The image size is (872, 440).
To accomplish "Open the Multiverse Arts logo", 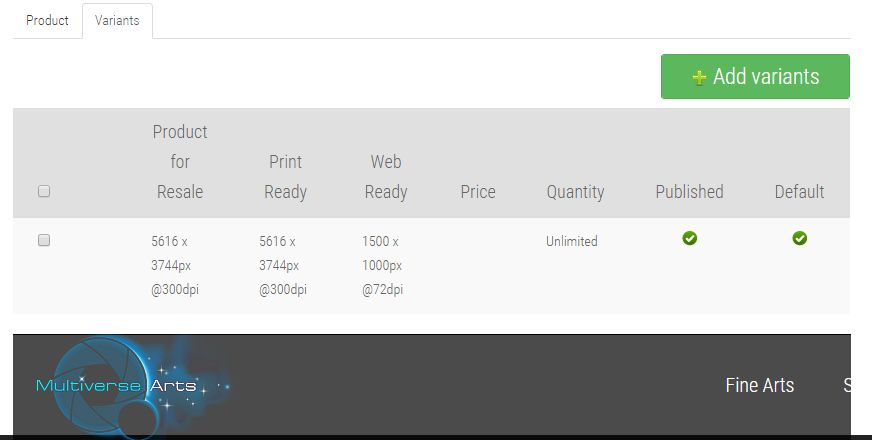I will pos(132,385).
